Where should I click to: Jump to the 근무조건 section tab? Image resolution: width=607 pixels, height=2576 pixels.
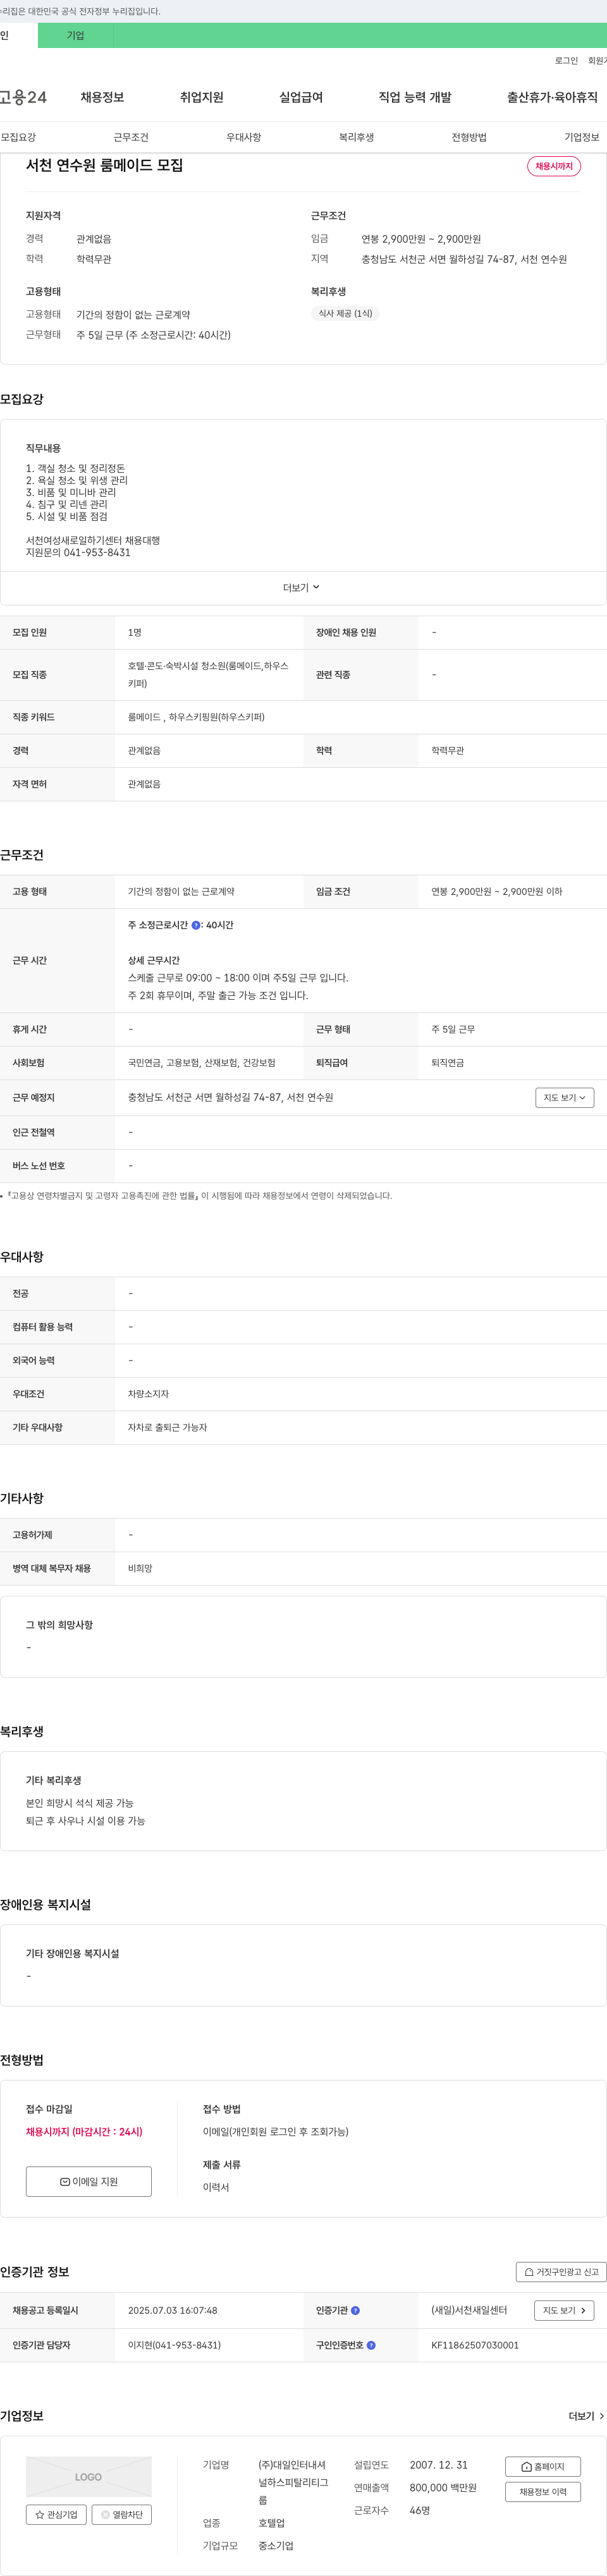pos(131,137)
